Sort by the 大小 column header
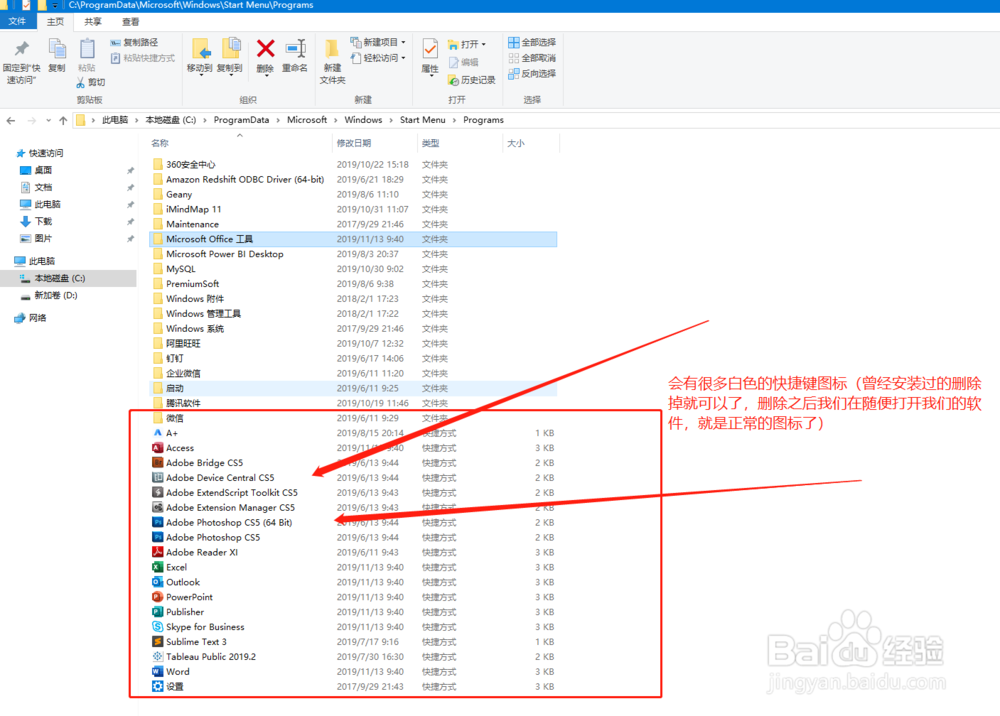This screenshot has width=1000, height=716. point(531,143)
